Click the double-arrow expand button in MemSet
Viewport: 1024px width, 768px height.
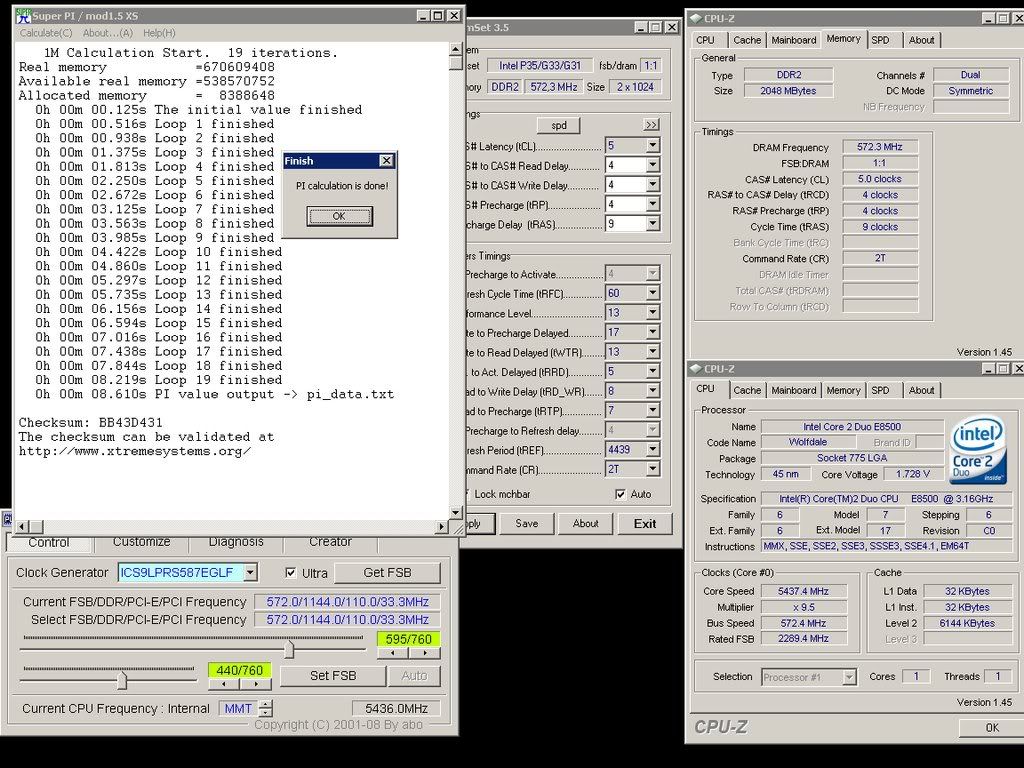click(651, 125)
